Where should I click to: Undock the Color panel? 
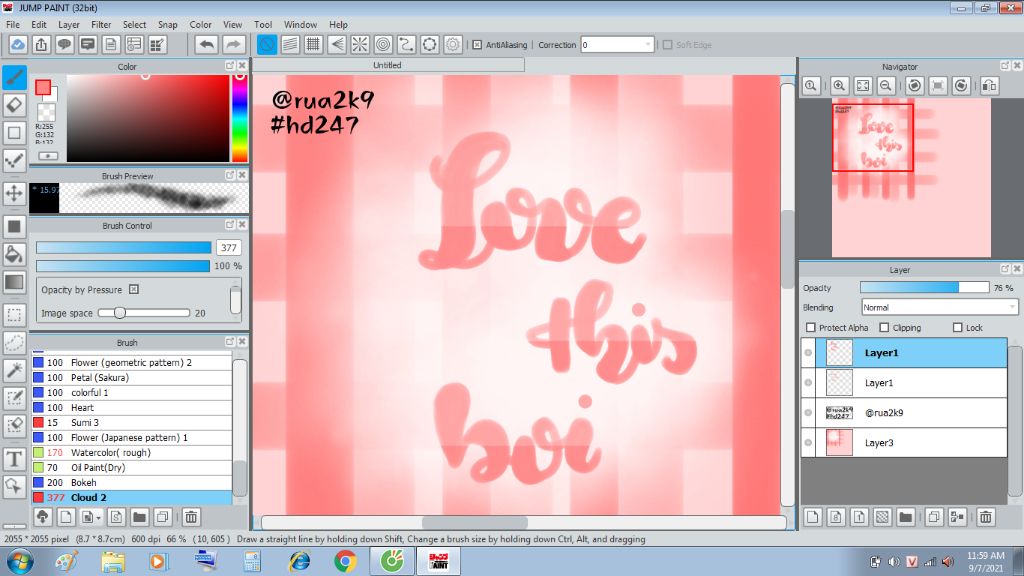(230, 66)
